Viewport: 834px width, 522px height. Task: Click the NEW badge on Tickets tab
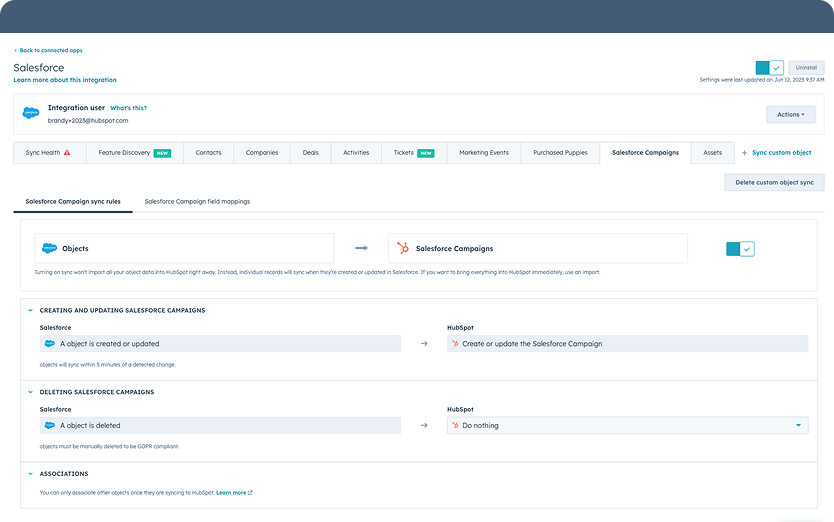(426, 153)
